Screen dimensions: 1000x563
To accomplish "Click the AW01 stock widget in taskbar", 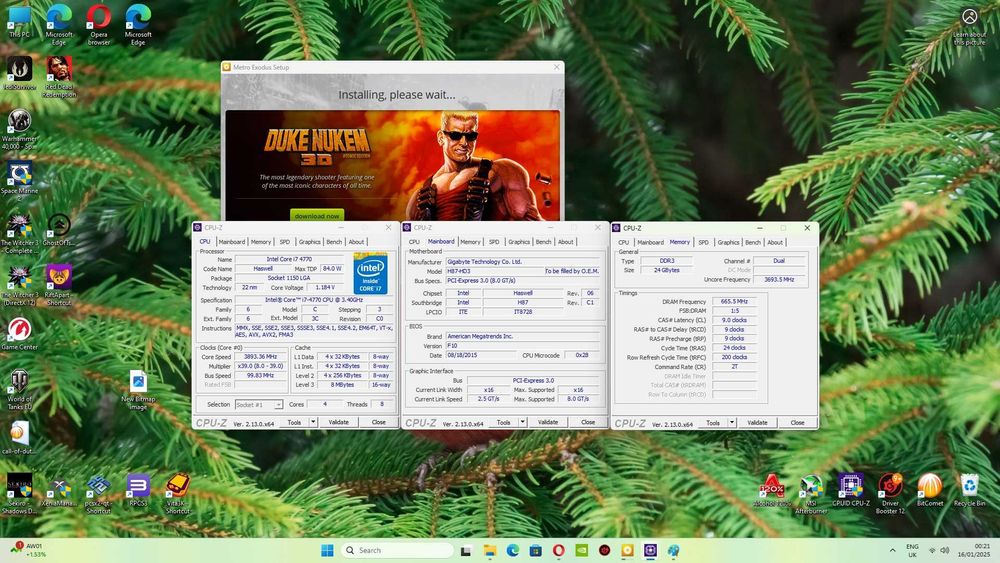I will (x=27, y=550).
